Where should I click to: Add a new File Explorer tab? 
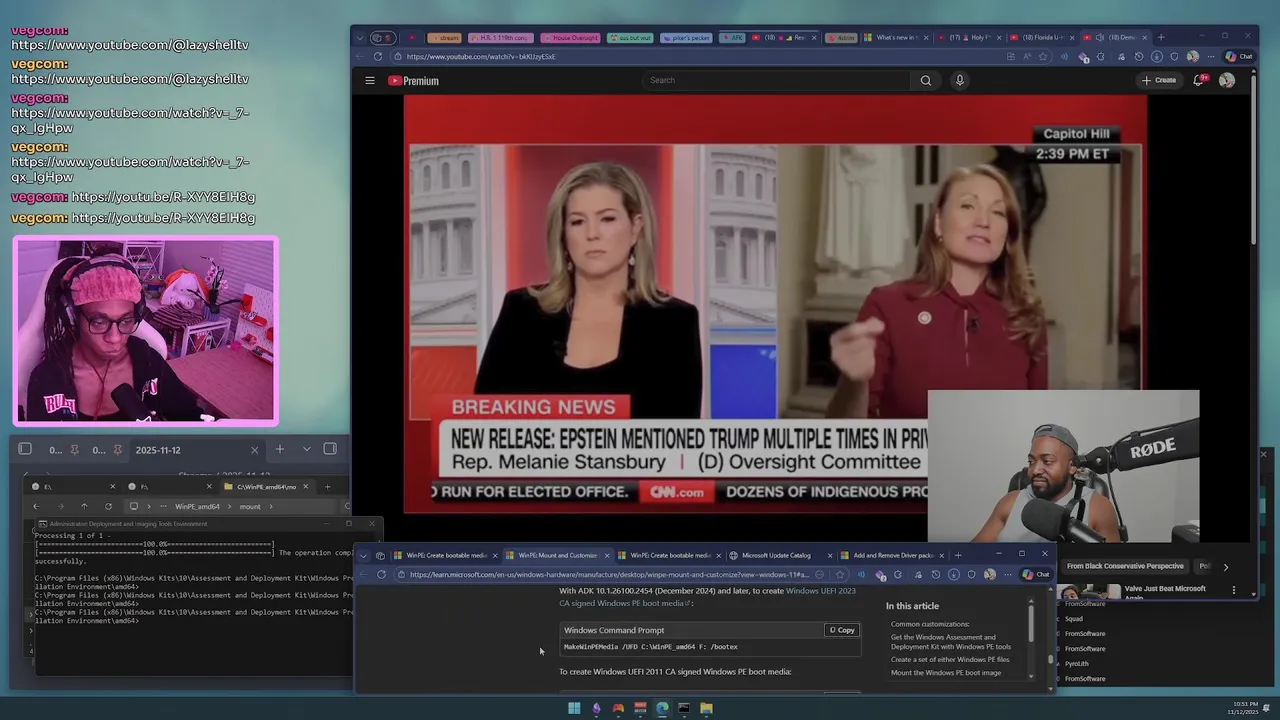click(327, 487)
